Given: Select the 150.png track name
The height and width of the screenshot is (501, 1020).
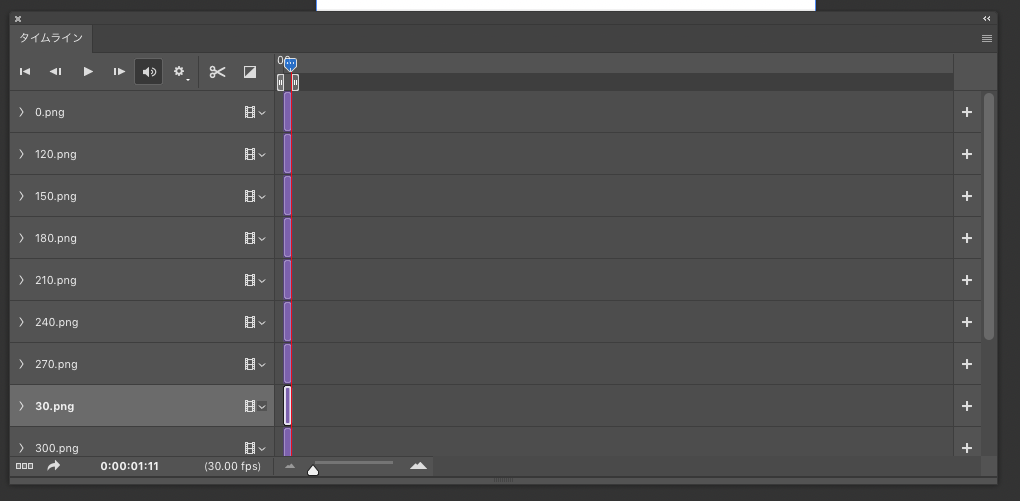Looking at the screenshot, I should pyautogui.click(x=55, y=196).
